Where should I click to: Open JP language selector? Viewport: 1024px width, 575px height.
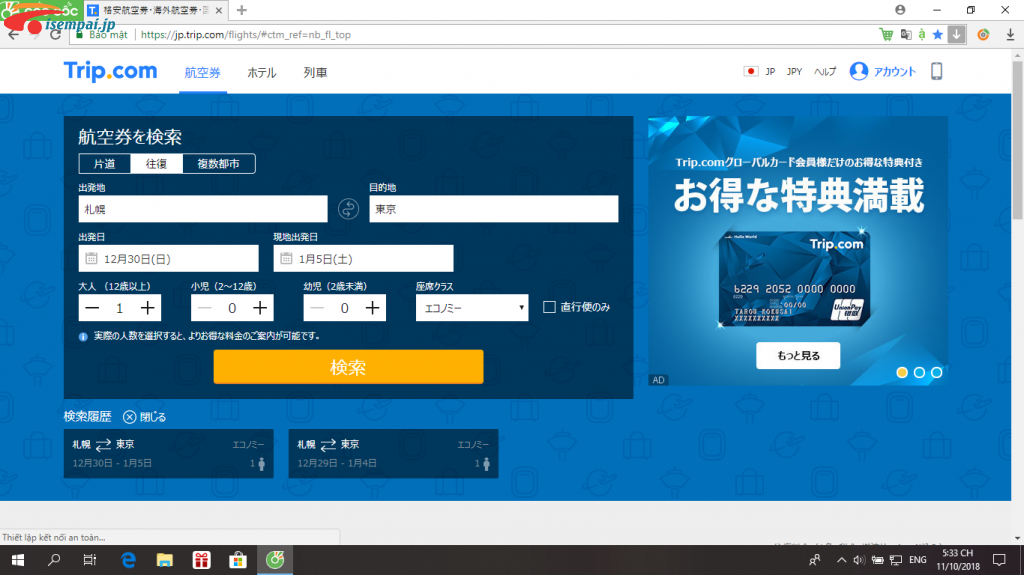click(x=770, y=71)
